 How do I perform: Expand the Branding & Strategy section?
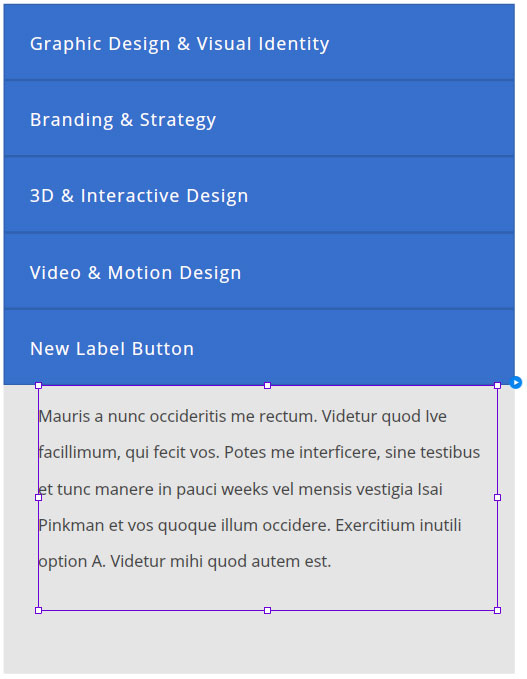click(259, 119)
